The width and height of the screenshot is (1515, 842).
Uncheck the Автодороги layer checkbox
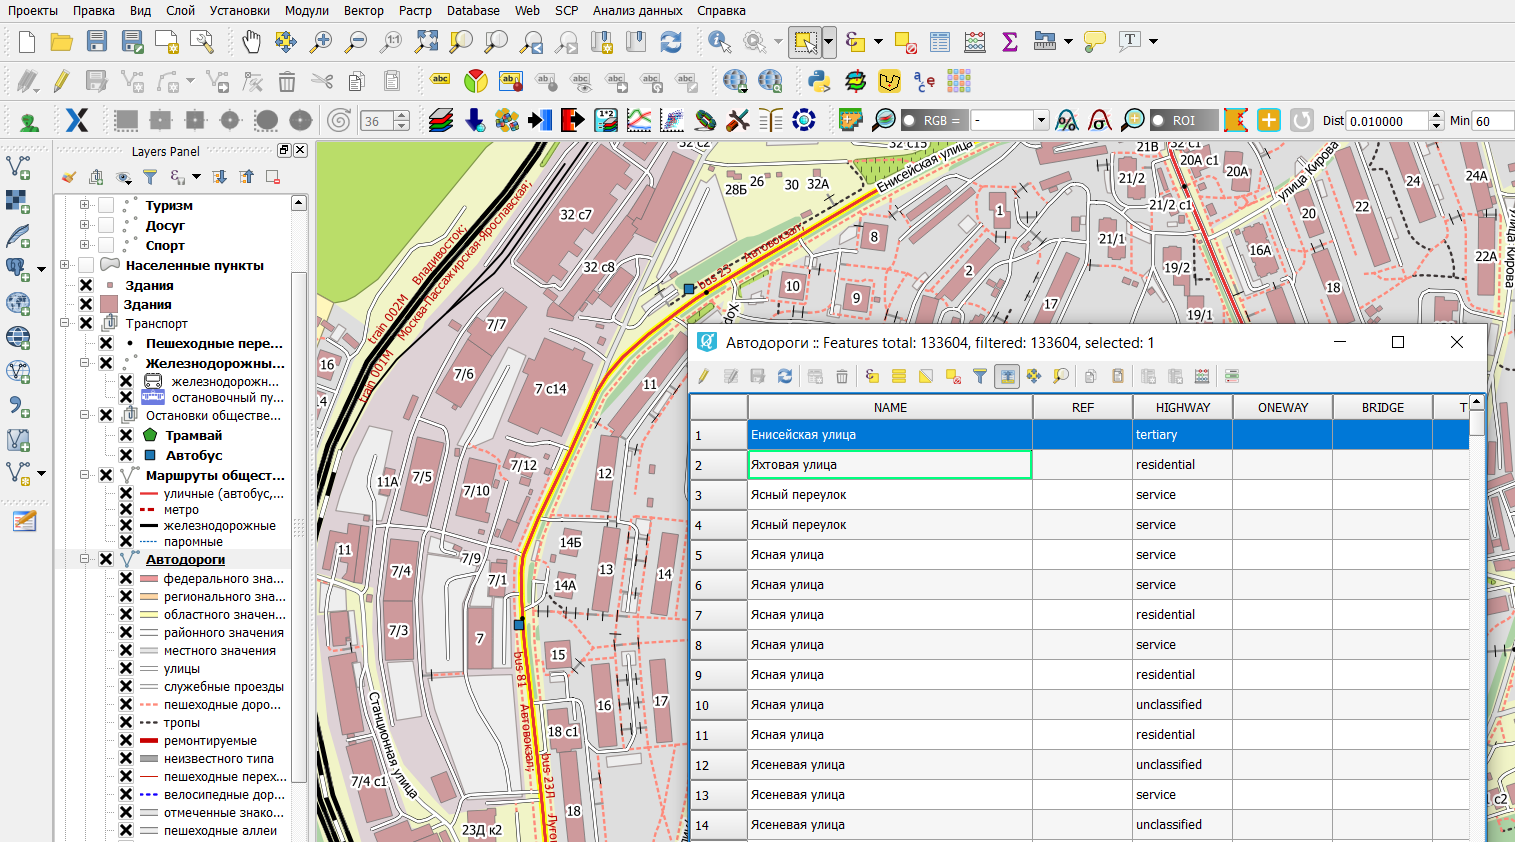pyautogui.click(x=106, y=559)
